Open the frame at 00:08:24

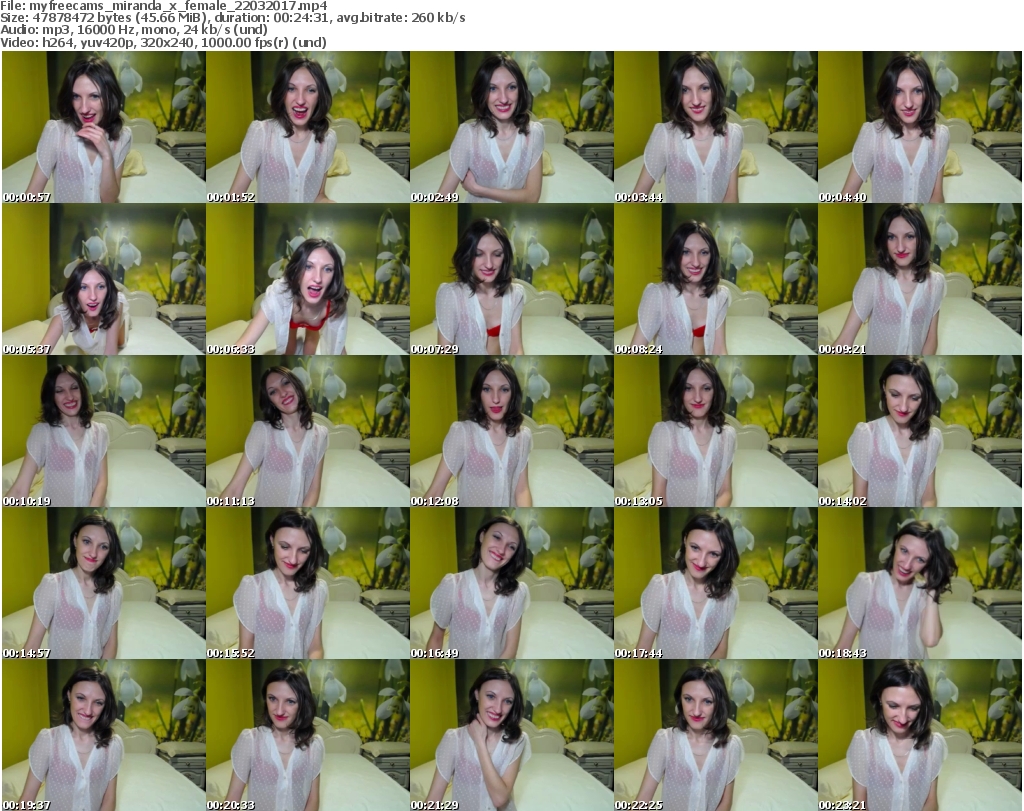point(716,279)
